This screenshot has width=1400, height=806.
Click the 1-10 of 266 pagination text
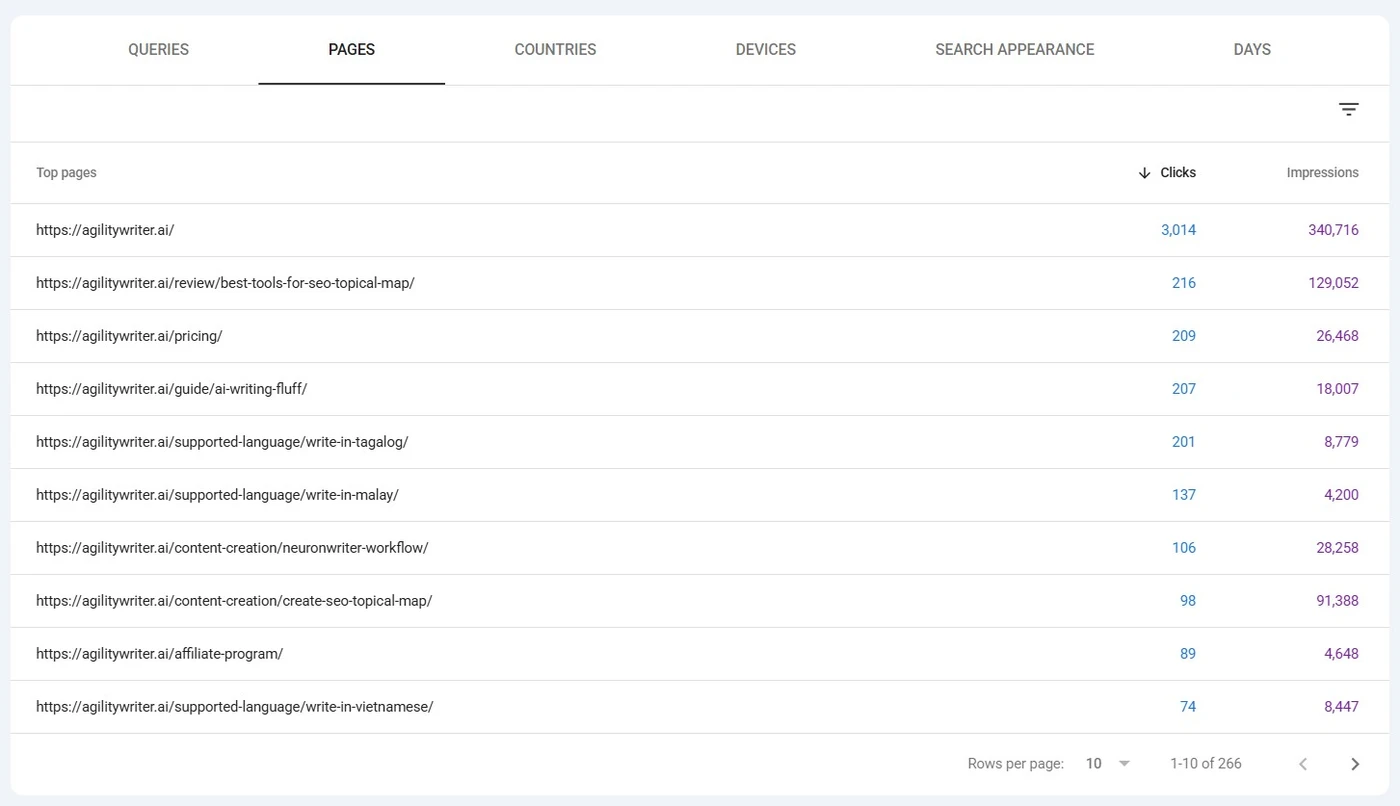(1206, 764)
